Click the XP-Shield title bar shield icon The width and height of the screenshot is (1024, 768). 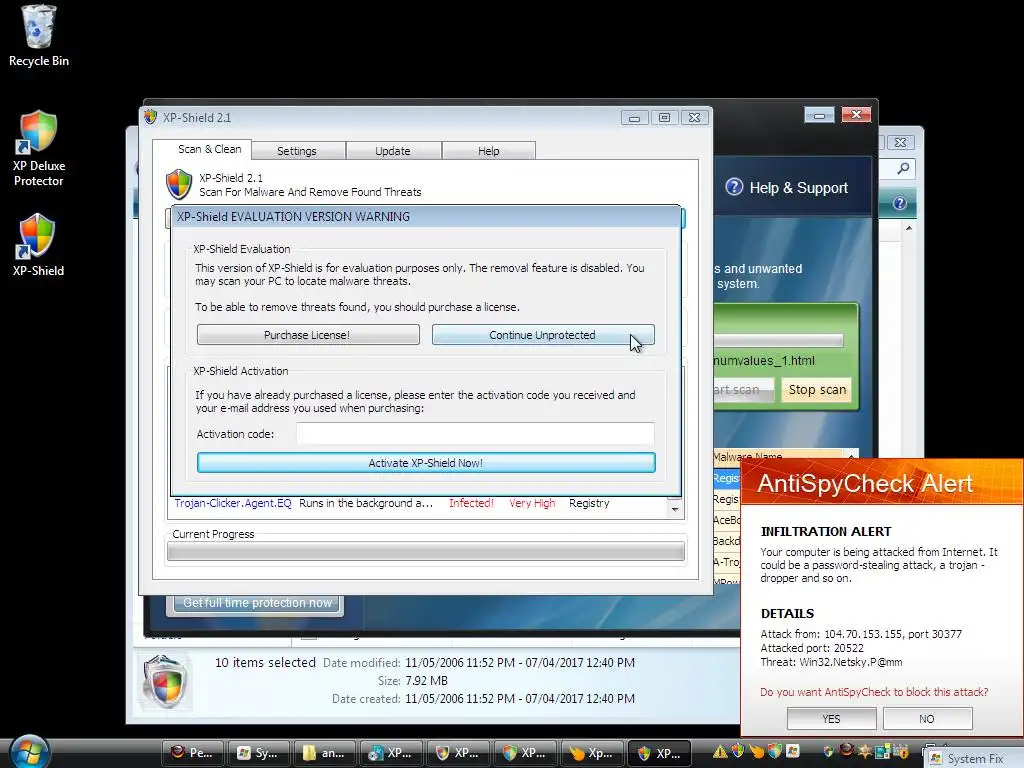[x=151, y=117]
